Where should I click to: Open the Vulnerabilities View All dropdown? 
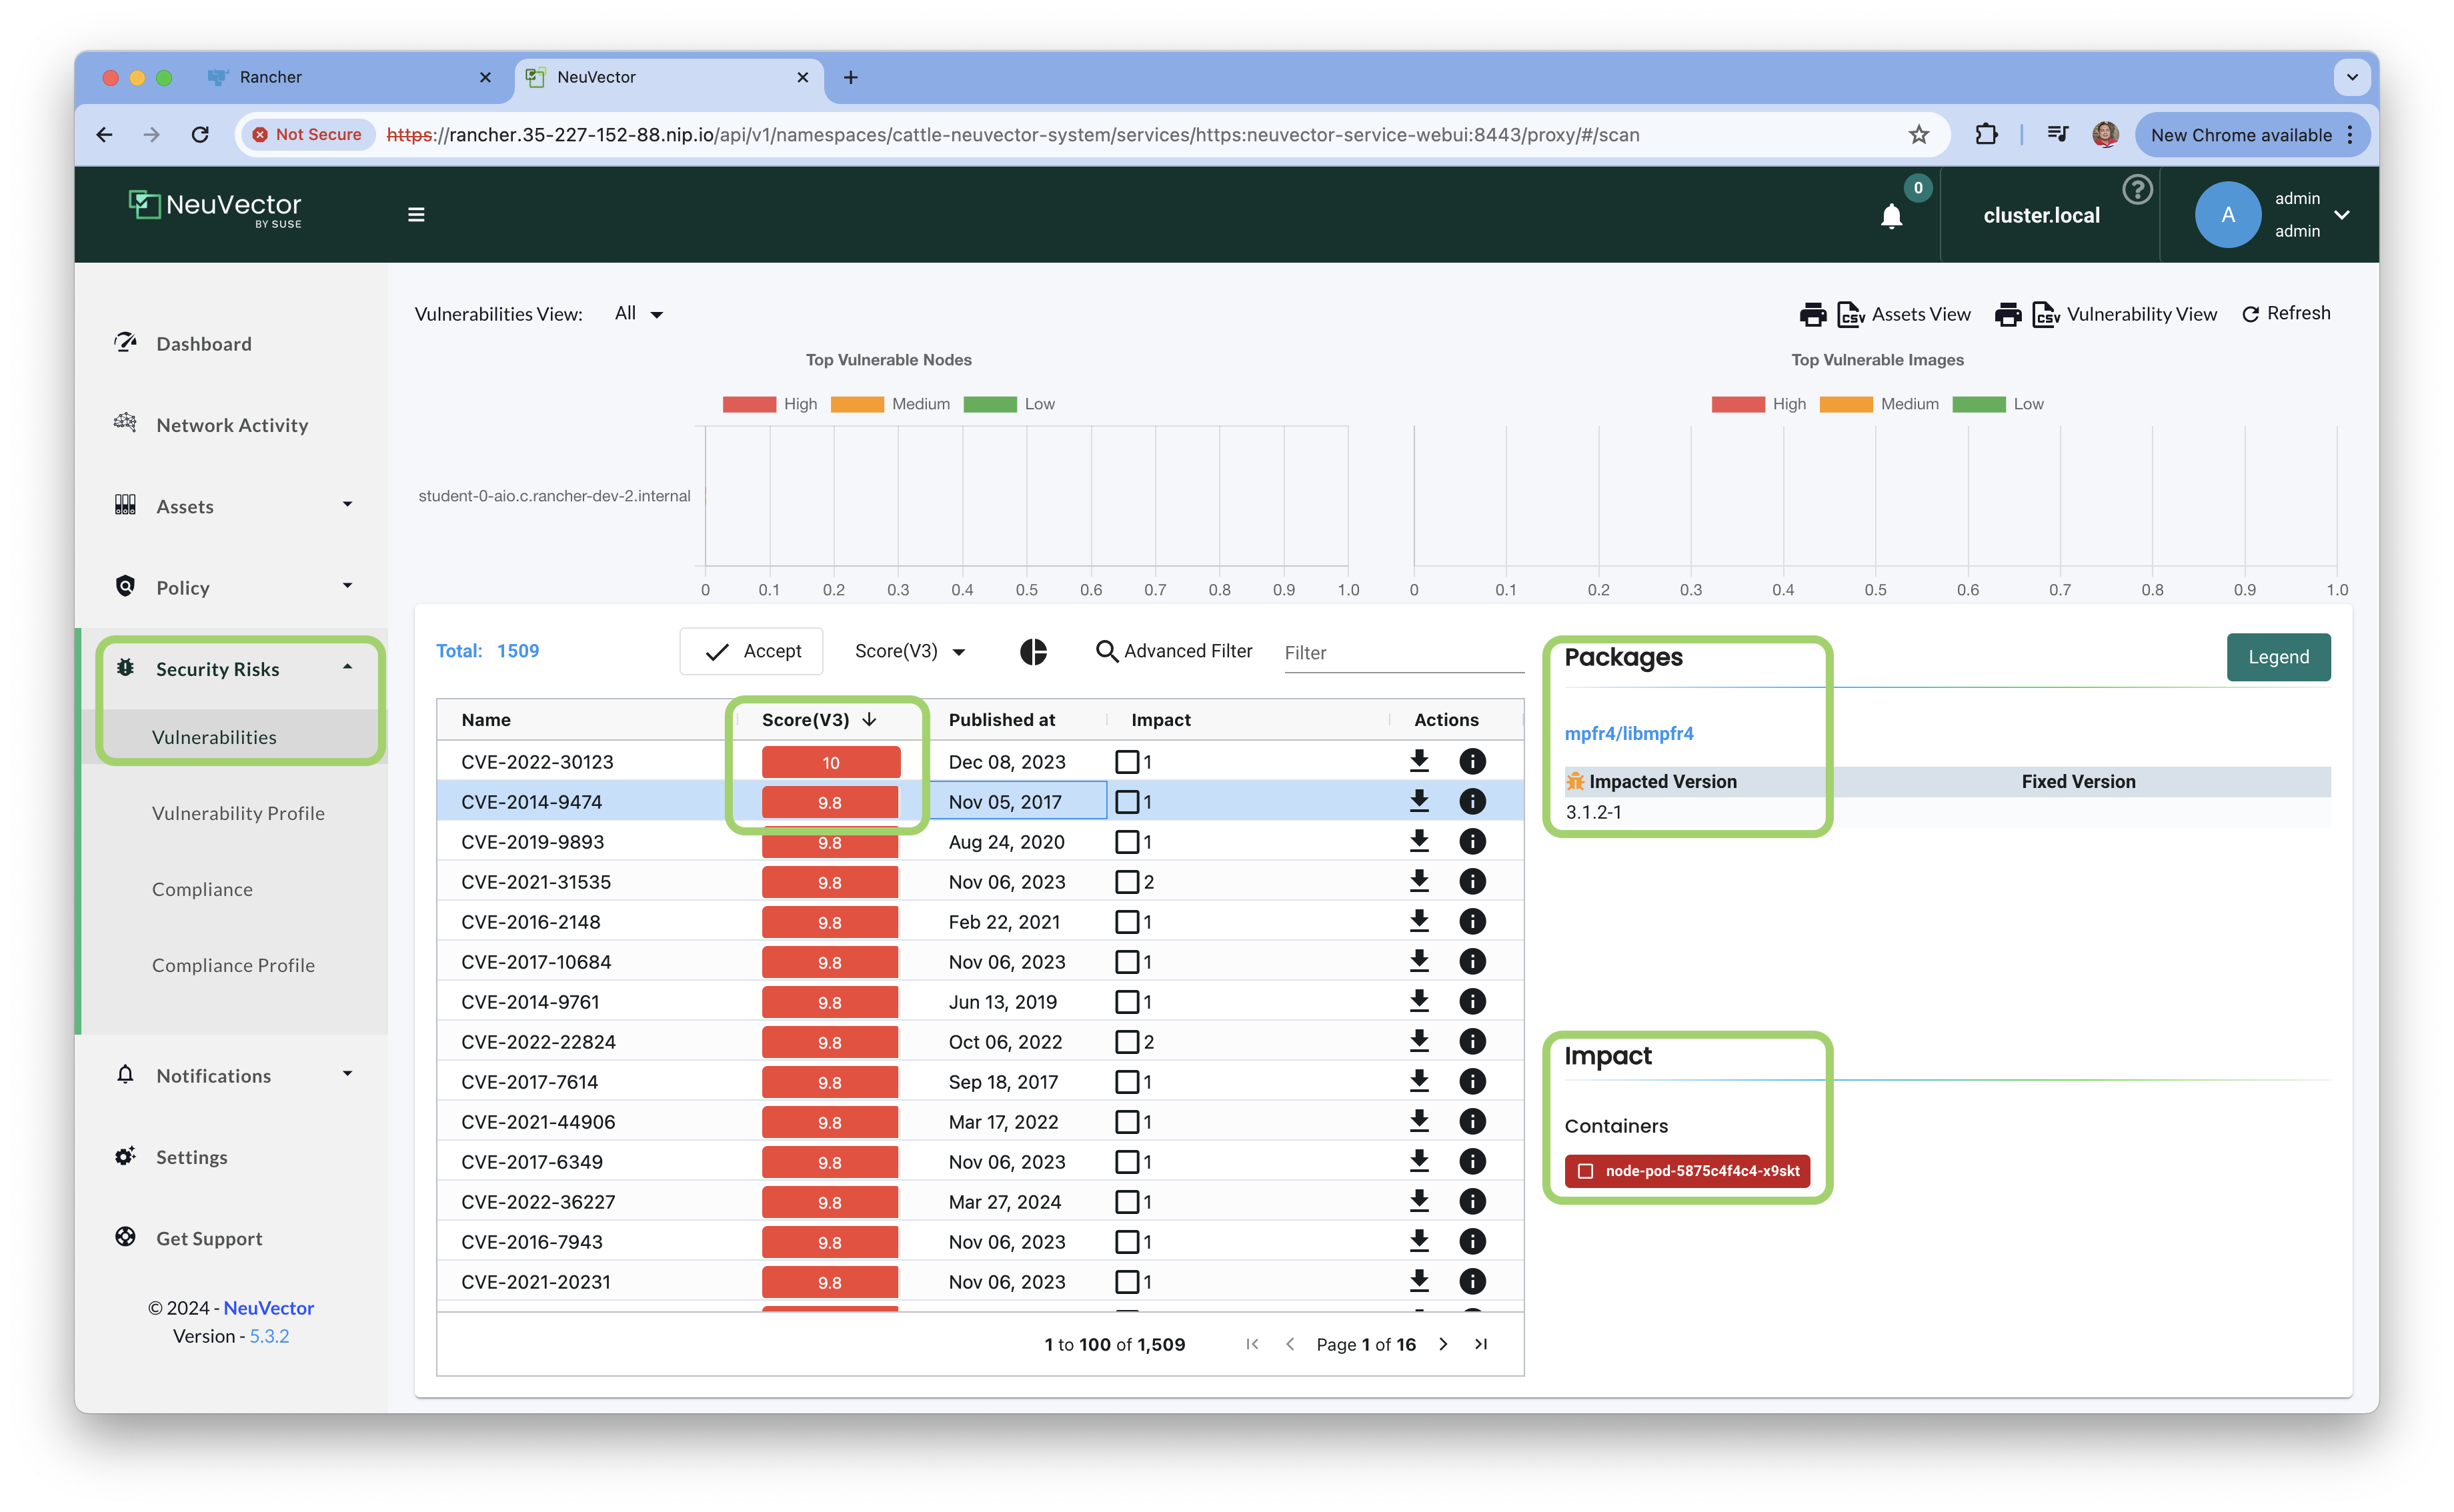coord(639,314)
